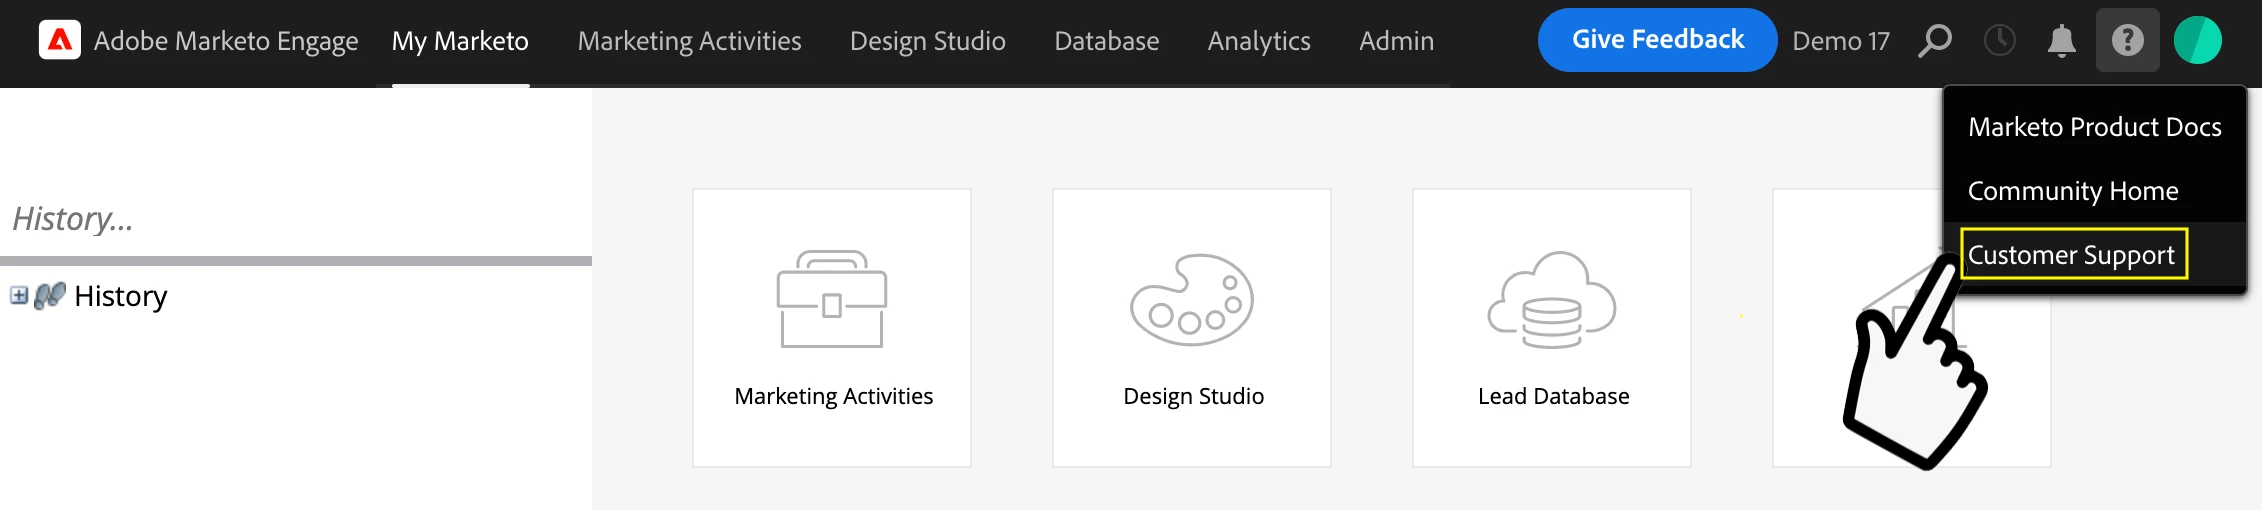Click the Lead Database cloud icon
Viewport: 2262px width, 510px height.
[1552, 299]
